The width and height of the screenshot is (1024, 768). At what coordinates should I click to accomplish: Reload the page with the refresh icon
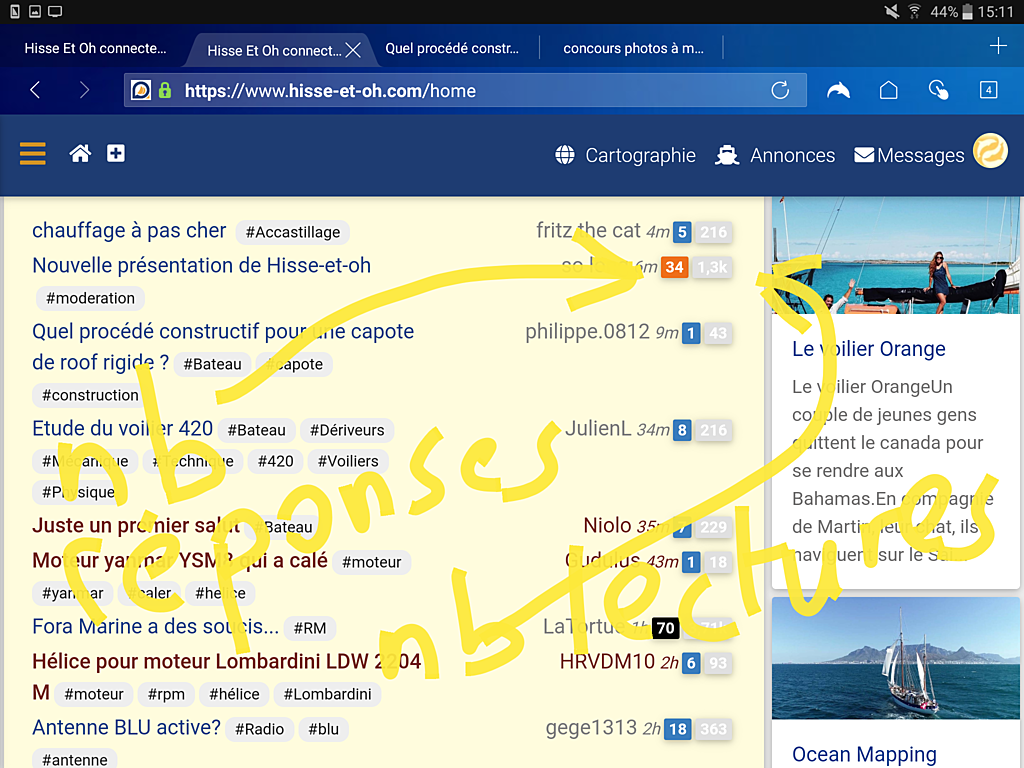(780, 90)
